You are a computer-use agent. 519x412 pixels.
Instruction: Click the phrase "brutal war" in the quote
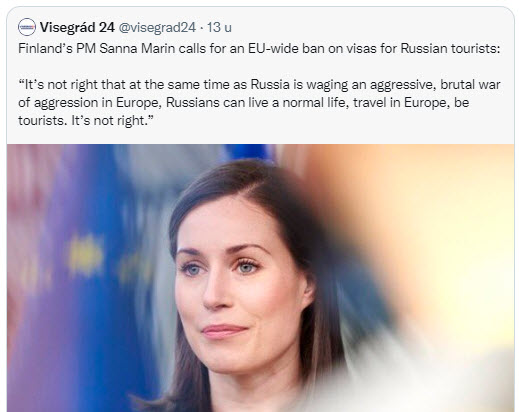click(x=470, y=85)
